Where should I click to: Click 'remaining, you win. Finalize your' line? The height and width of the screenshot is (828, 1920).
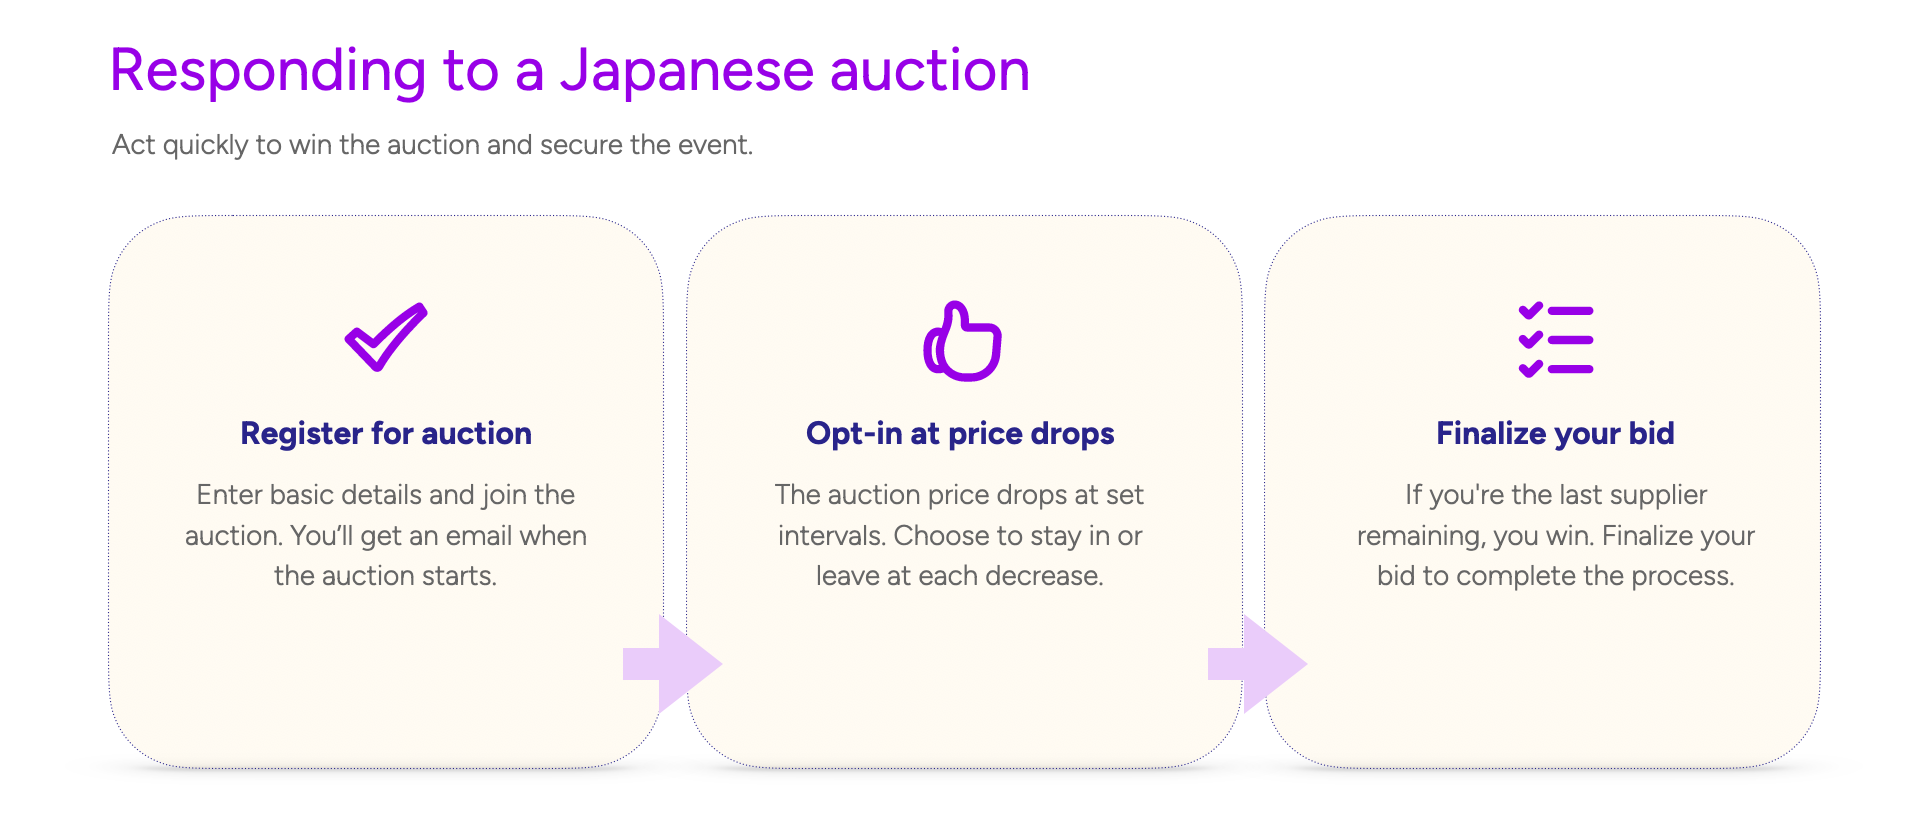click(1555, 536)
